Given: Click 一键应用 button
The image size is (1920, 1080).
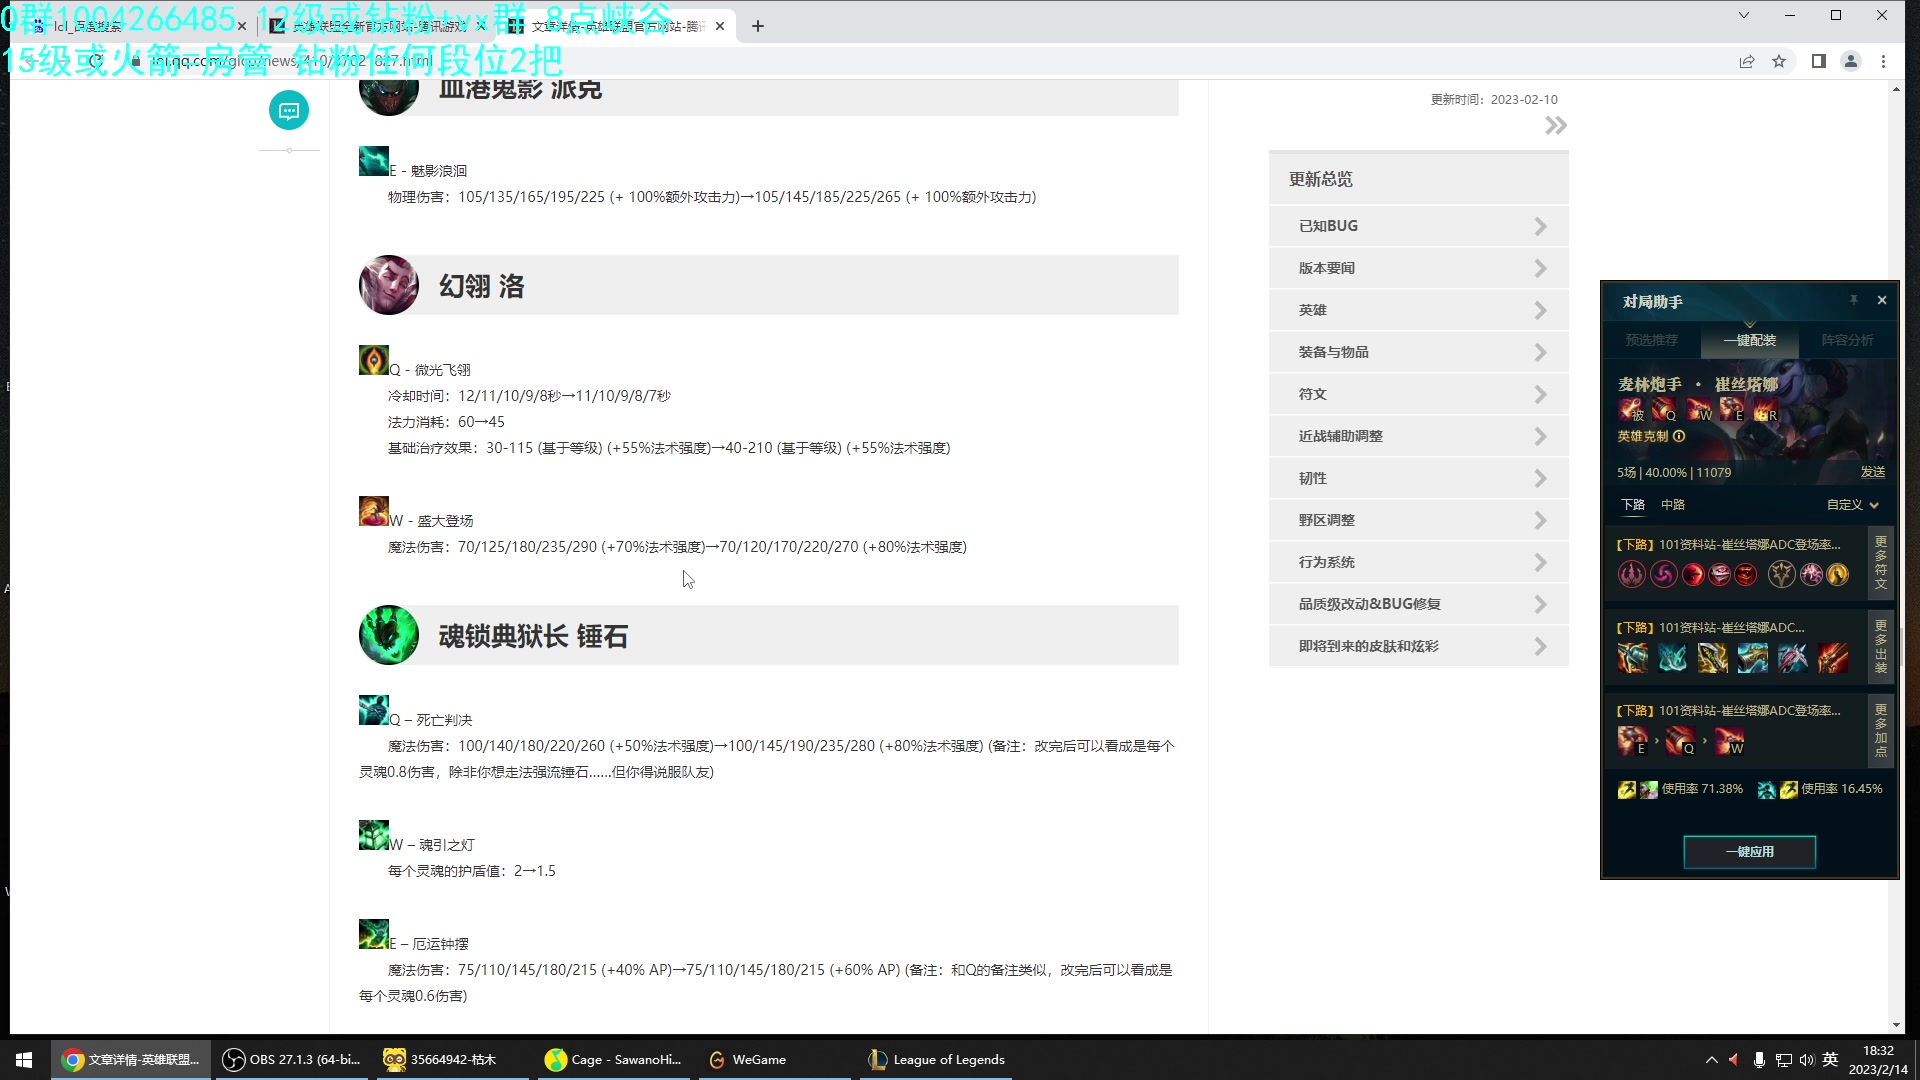Looking at the screenshot, I should point(1750,852).
